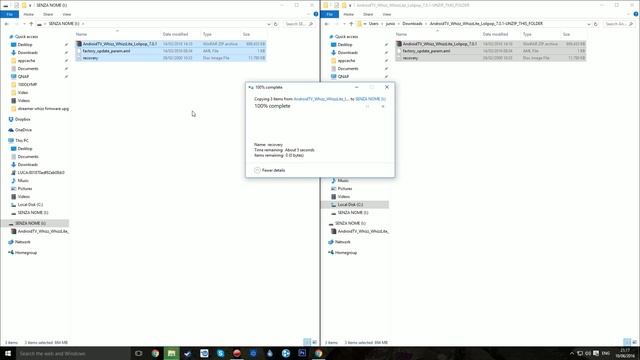Click search box in left window
Viewport: 640px width, 360px height.
pos(299,24)
